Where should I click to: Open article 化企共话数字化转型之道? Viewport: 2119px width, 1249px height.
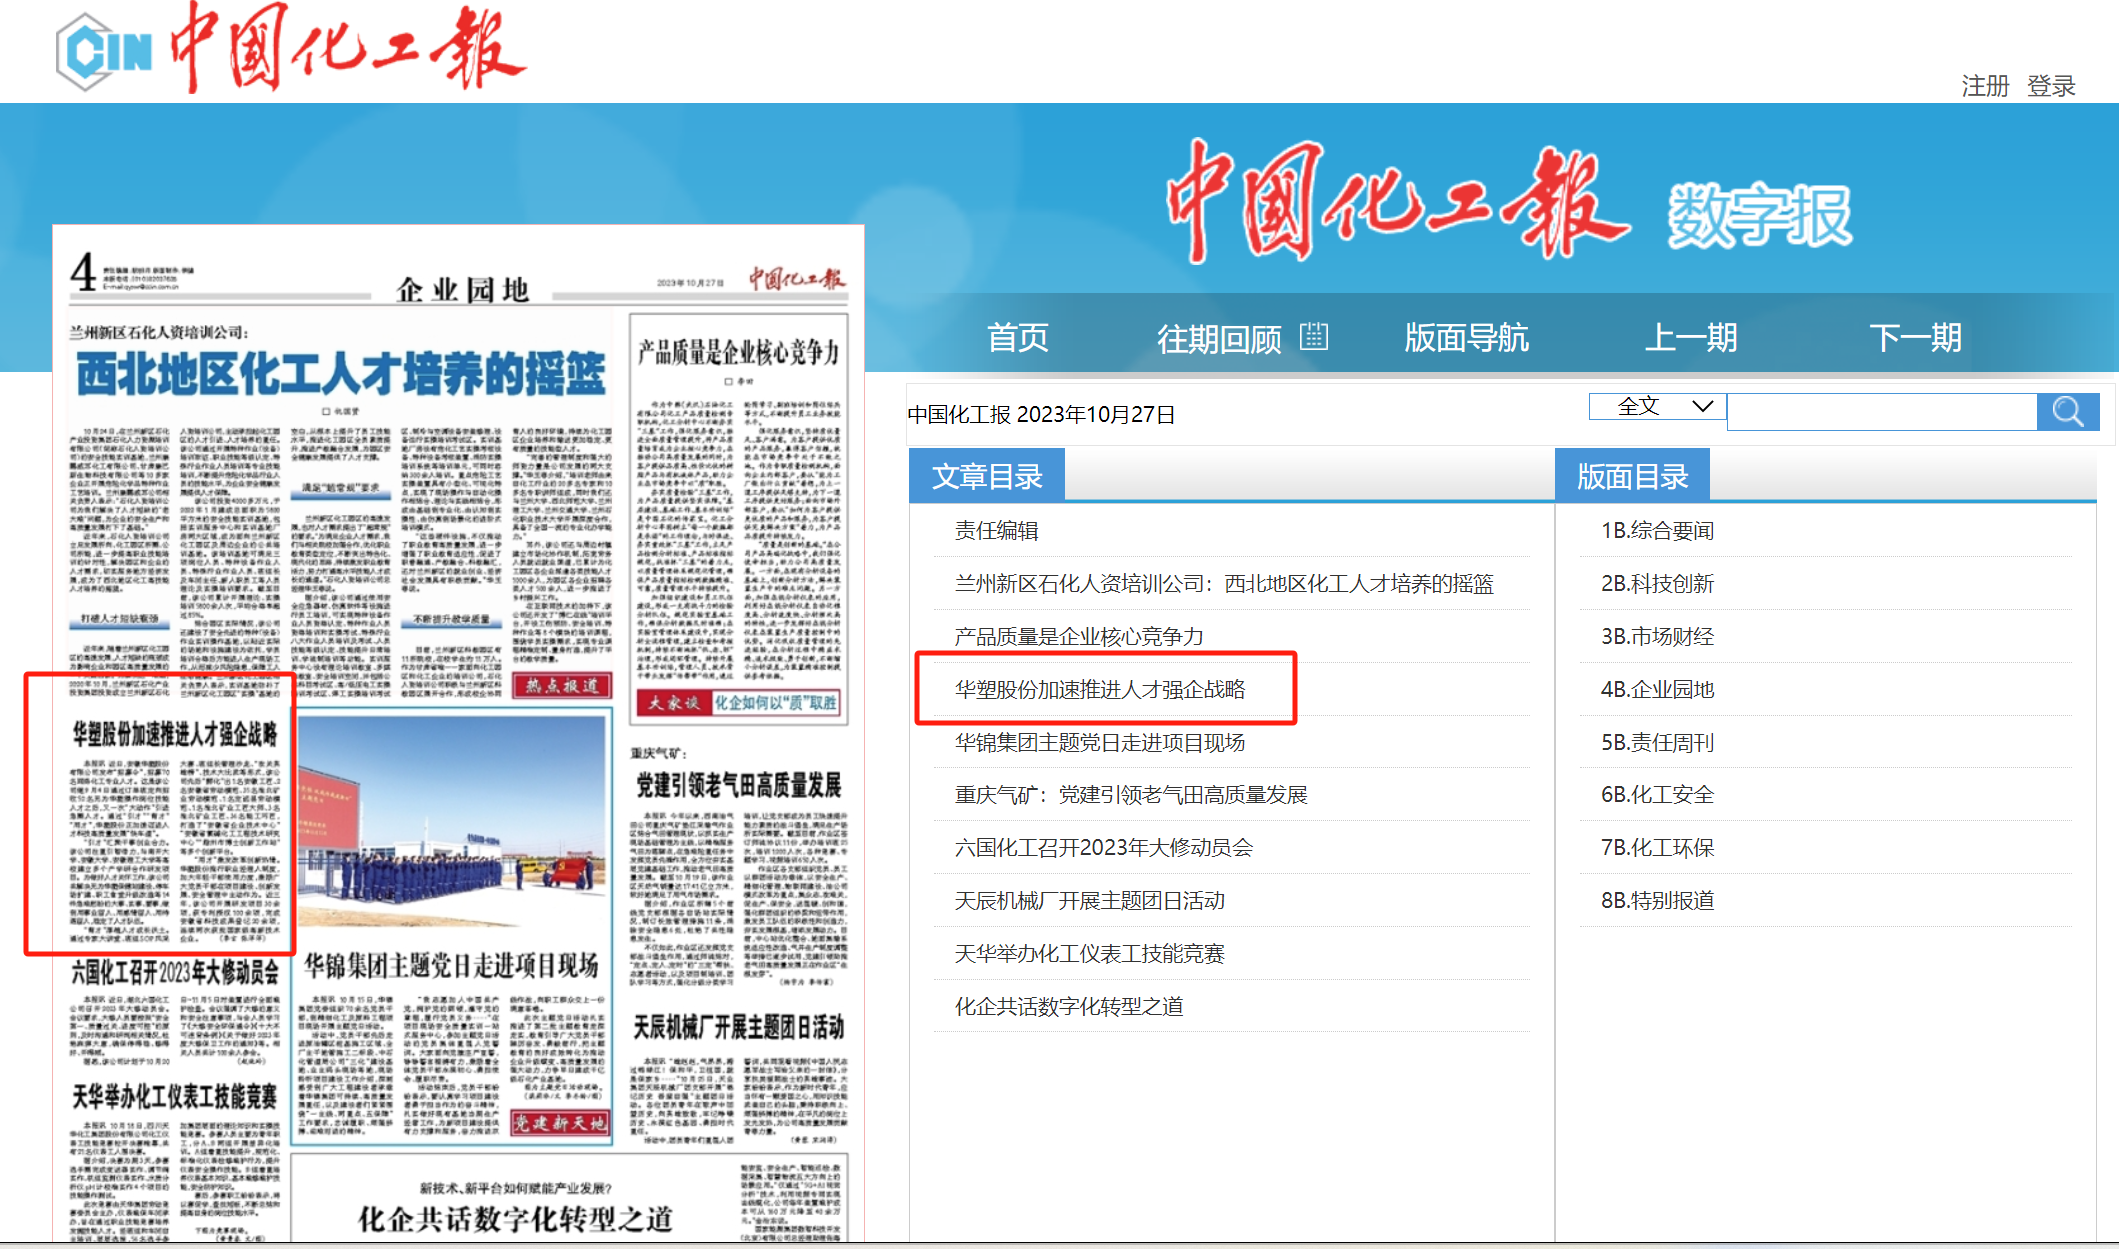[1068, 1006]
